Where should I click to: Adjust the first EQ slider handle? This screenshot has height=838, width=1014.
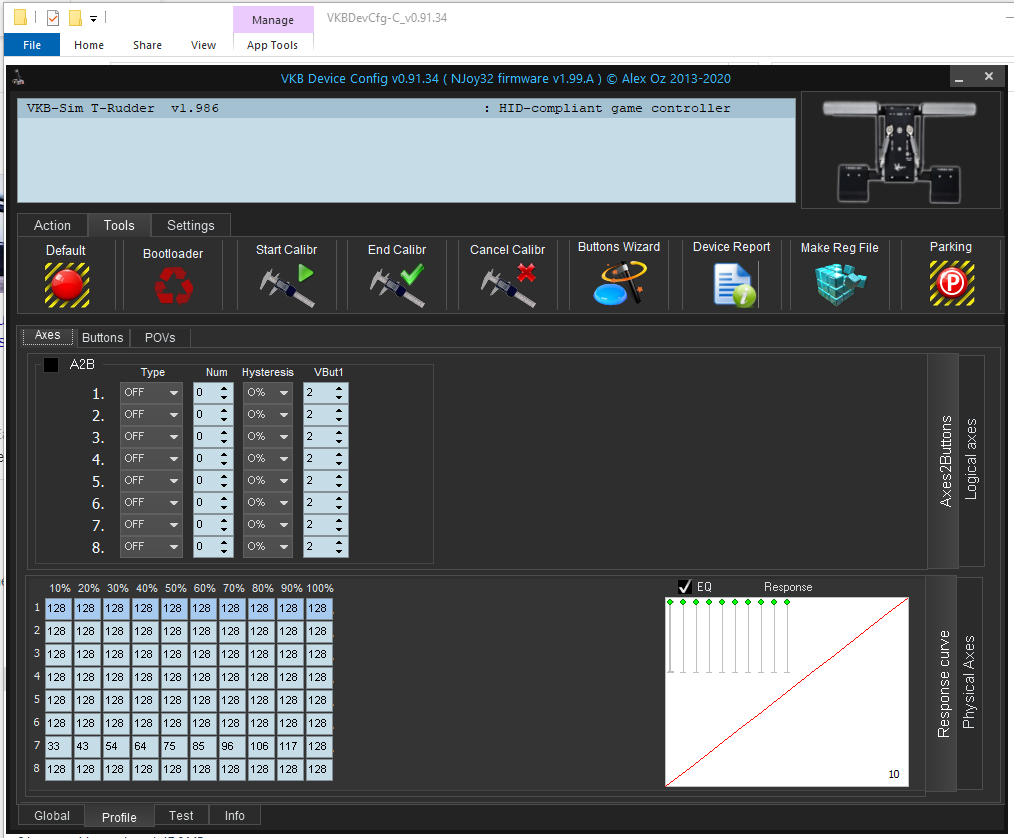(670, 602)
